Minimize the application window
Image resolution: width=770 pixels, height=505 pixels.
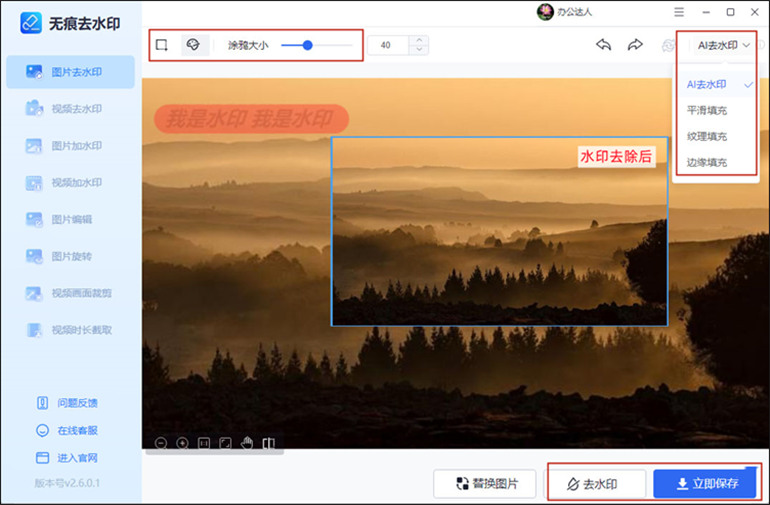(x=706, y=12)
